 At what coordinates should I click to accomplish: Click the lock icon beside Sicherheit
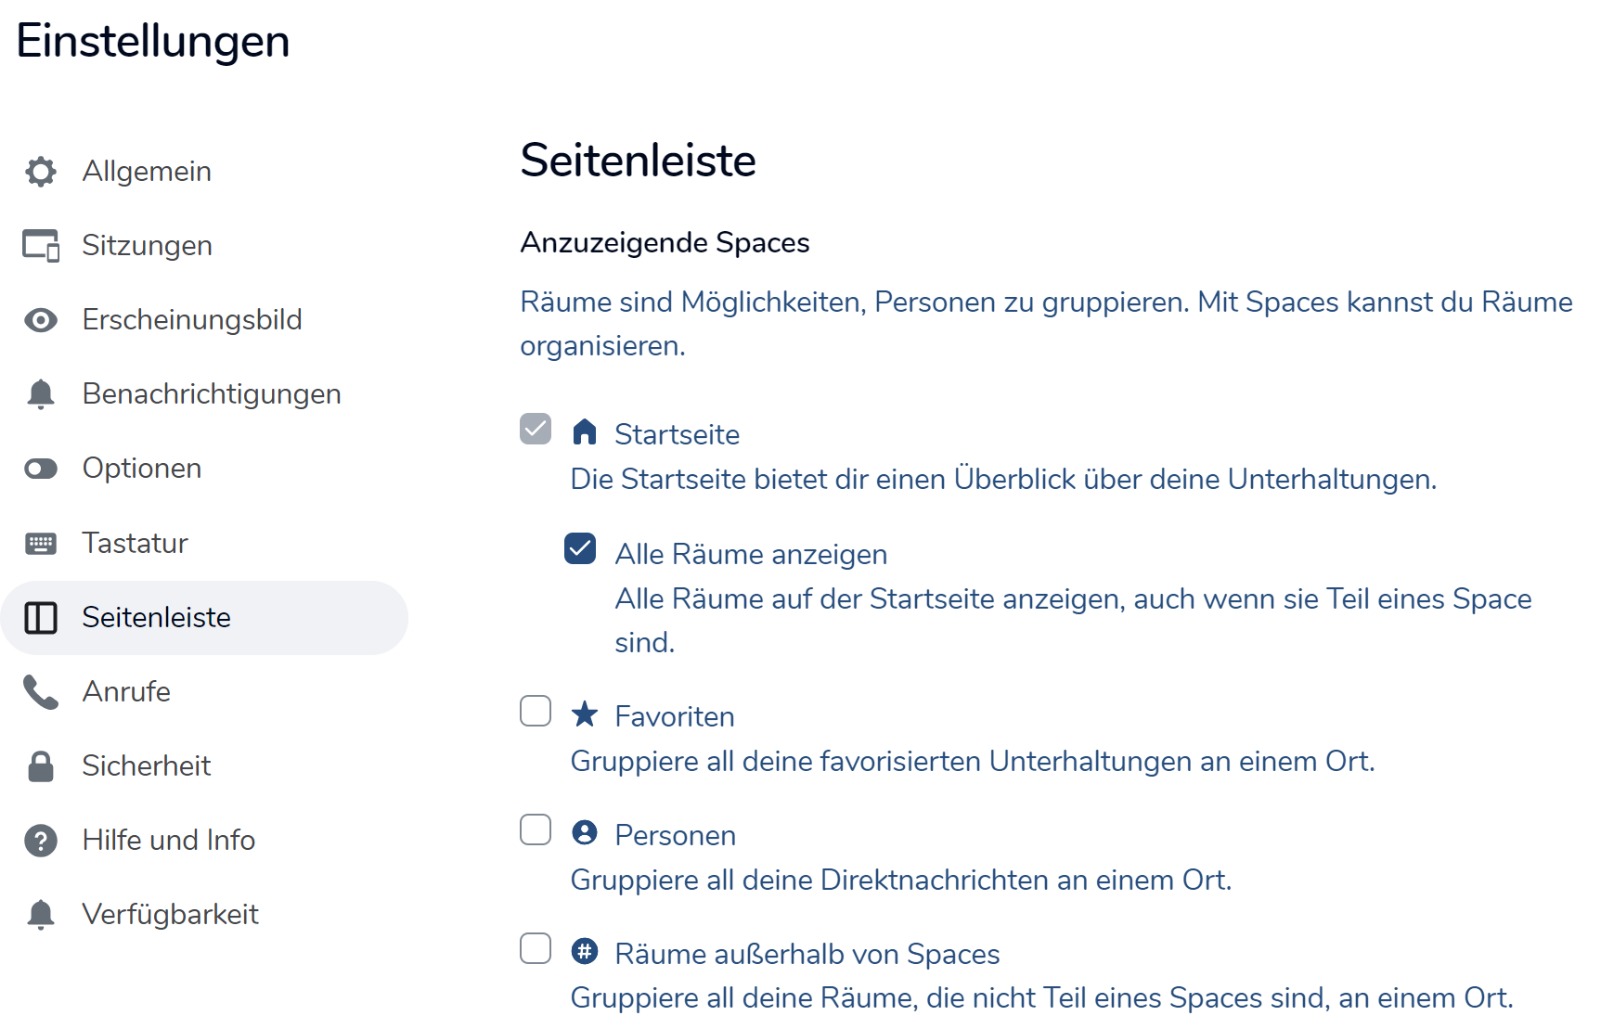(x=41, y=766)
